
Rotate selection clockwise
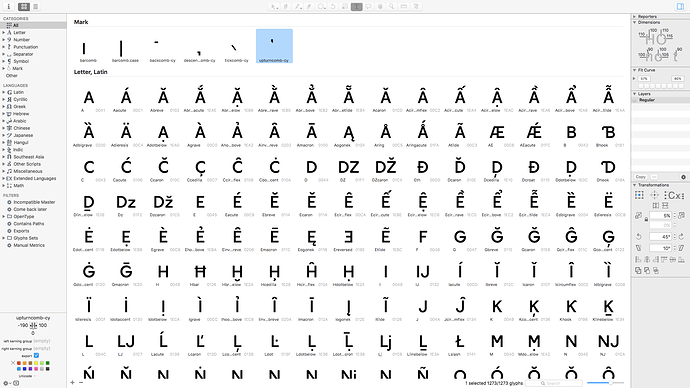(x=682, y=236)
